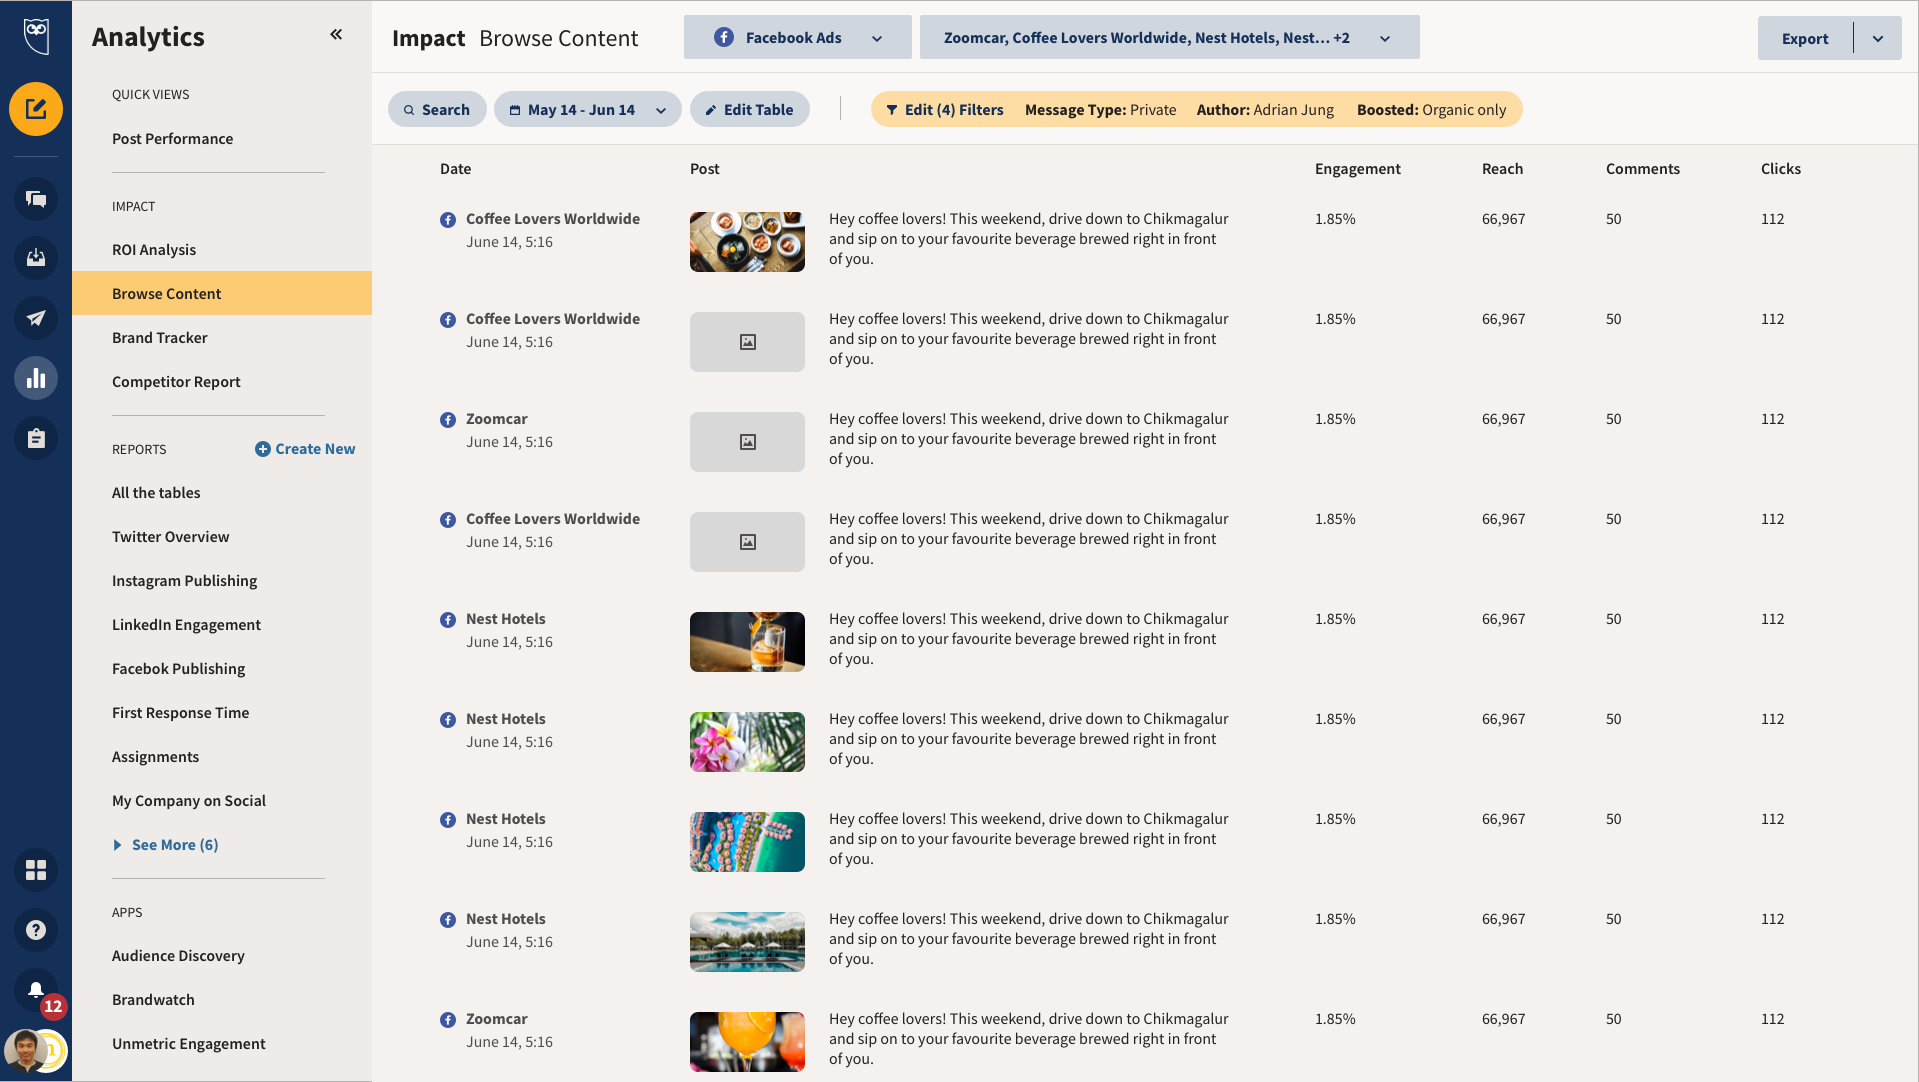Open the Help question mark icon
The width and height of the screenshot is (1919, 1082).
[36, 930]
